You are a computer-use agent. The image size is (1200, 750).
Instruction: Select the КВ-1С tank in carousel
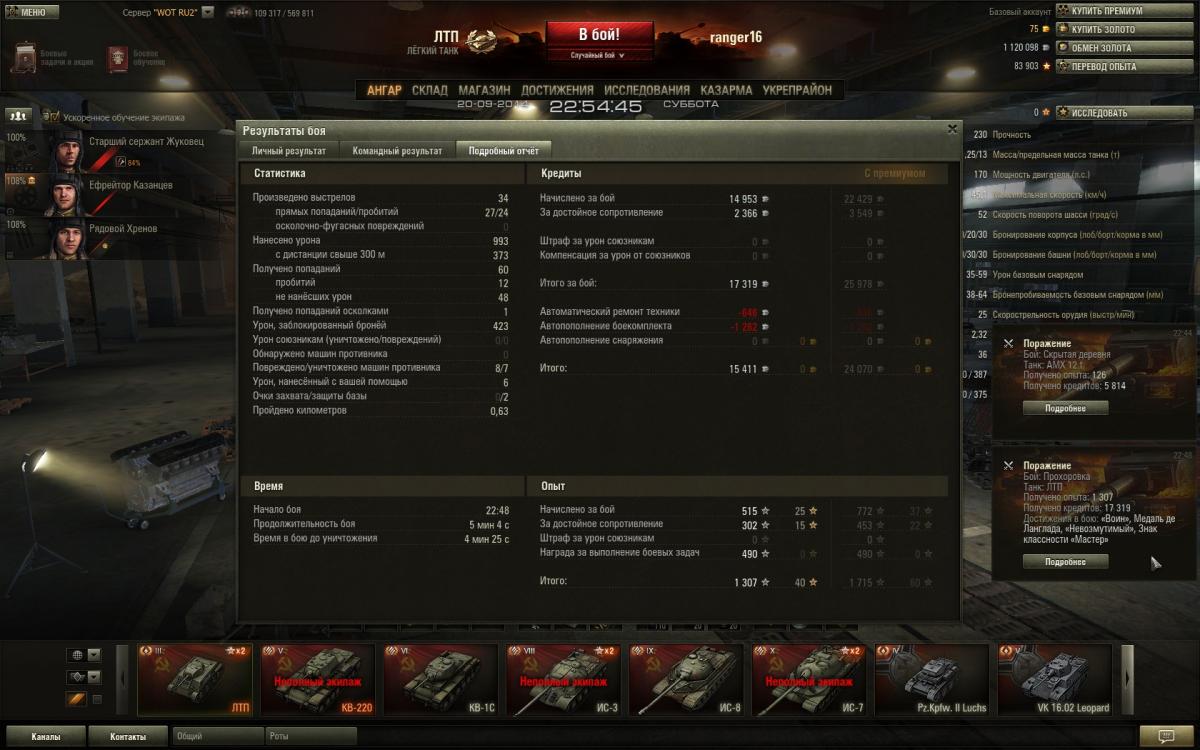(439, 680)
